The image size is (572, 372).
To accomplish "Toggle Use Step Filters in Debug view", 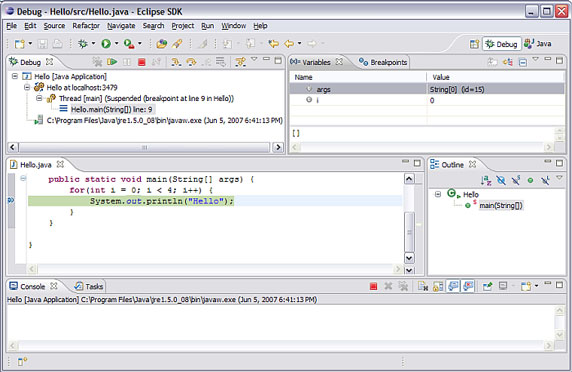I will [240, 62].
